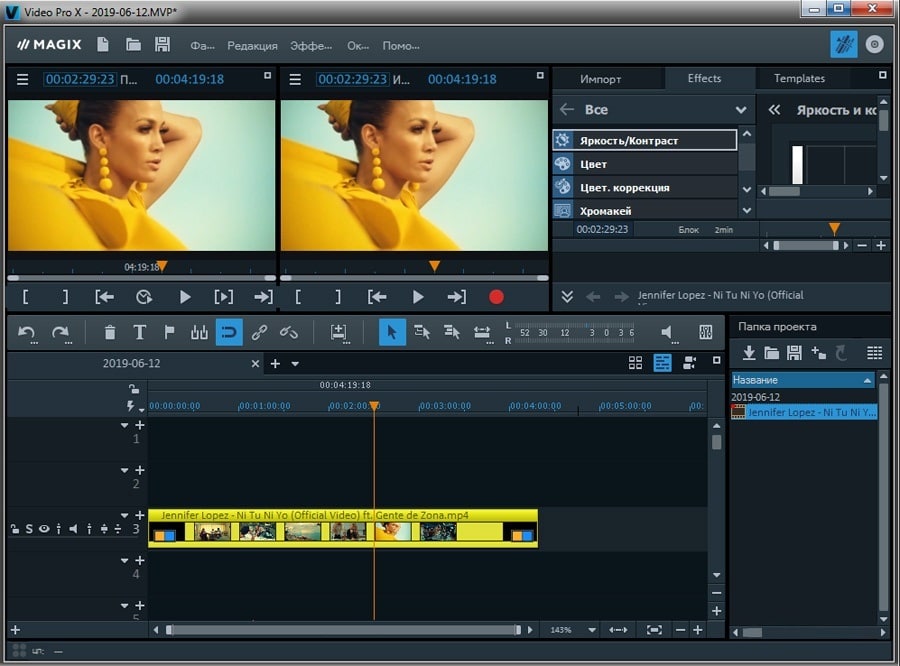The image size is (900, 666).
Task: Toggle solo S on track 3
Action: click(29, 529)
